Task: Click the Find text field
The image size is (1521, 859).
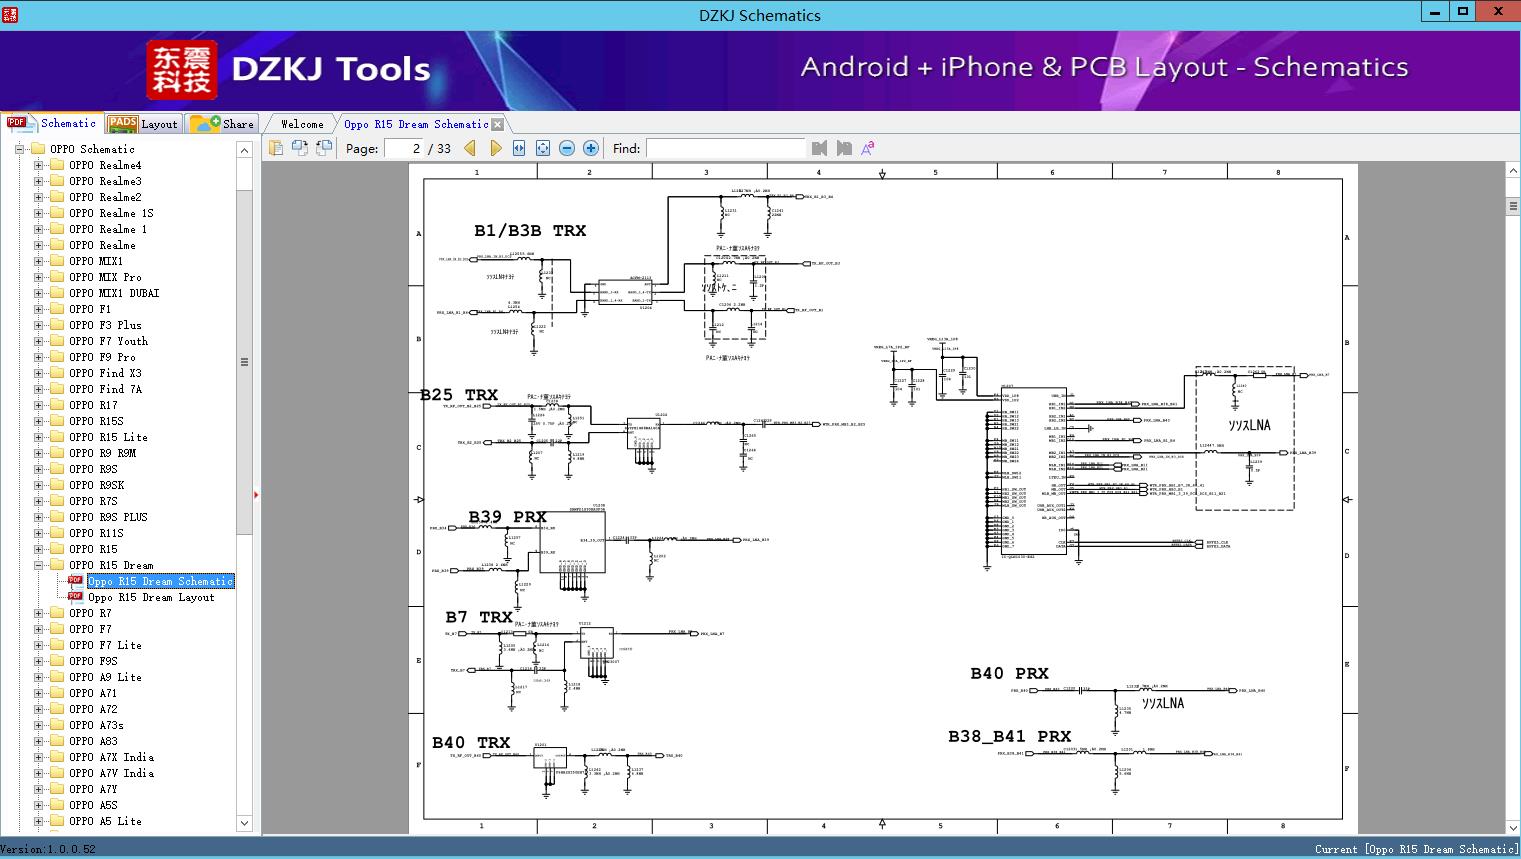Action: click(x=725, y=148)
